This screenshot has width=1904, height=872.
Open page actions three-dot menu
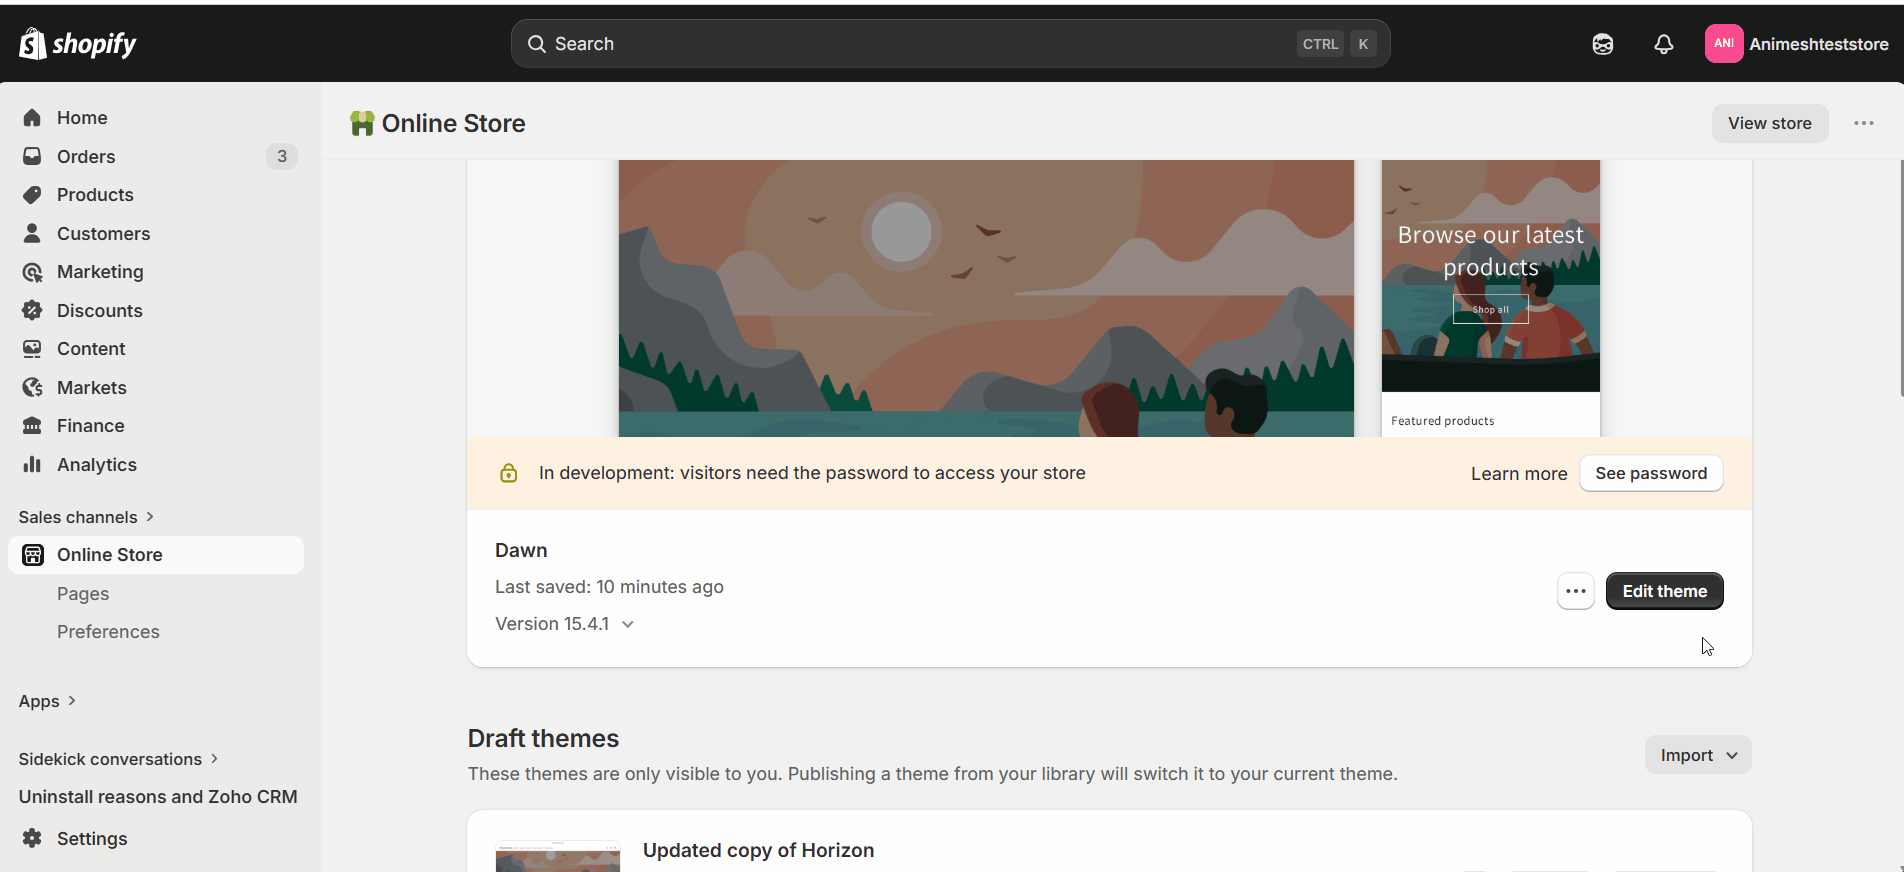1864,123
